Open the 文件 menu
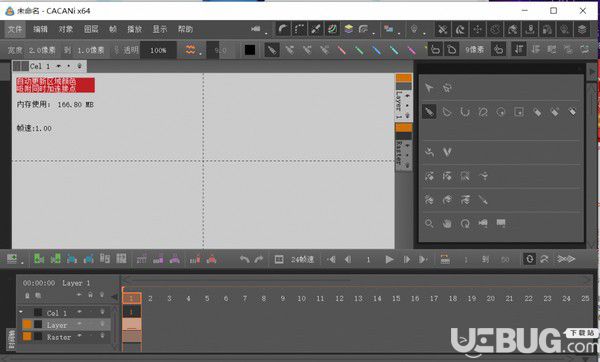 (15, 29)
